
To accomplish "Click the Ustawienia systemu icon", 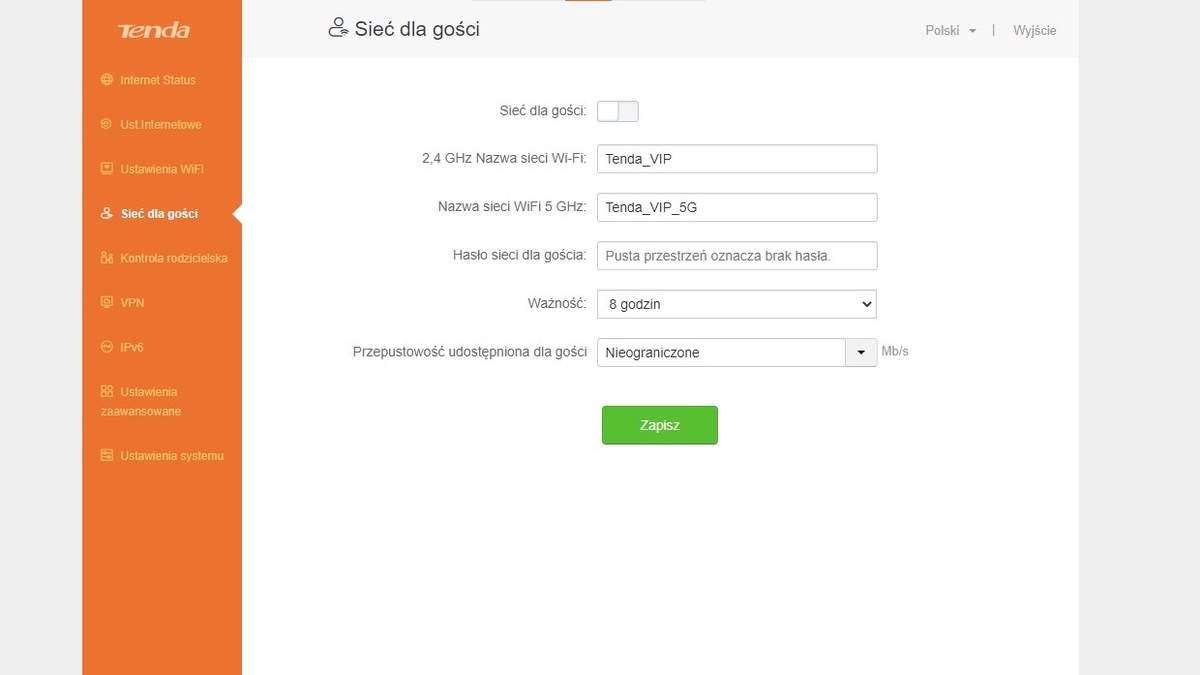I will pyautogui.click(x=107, y=456).
